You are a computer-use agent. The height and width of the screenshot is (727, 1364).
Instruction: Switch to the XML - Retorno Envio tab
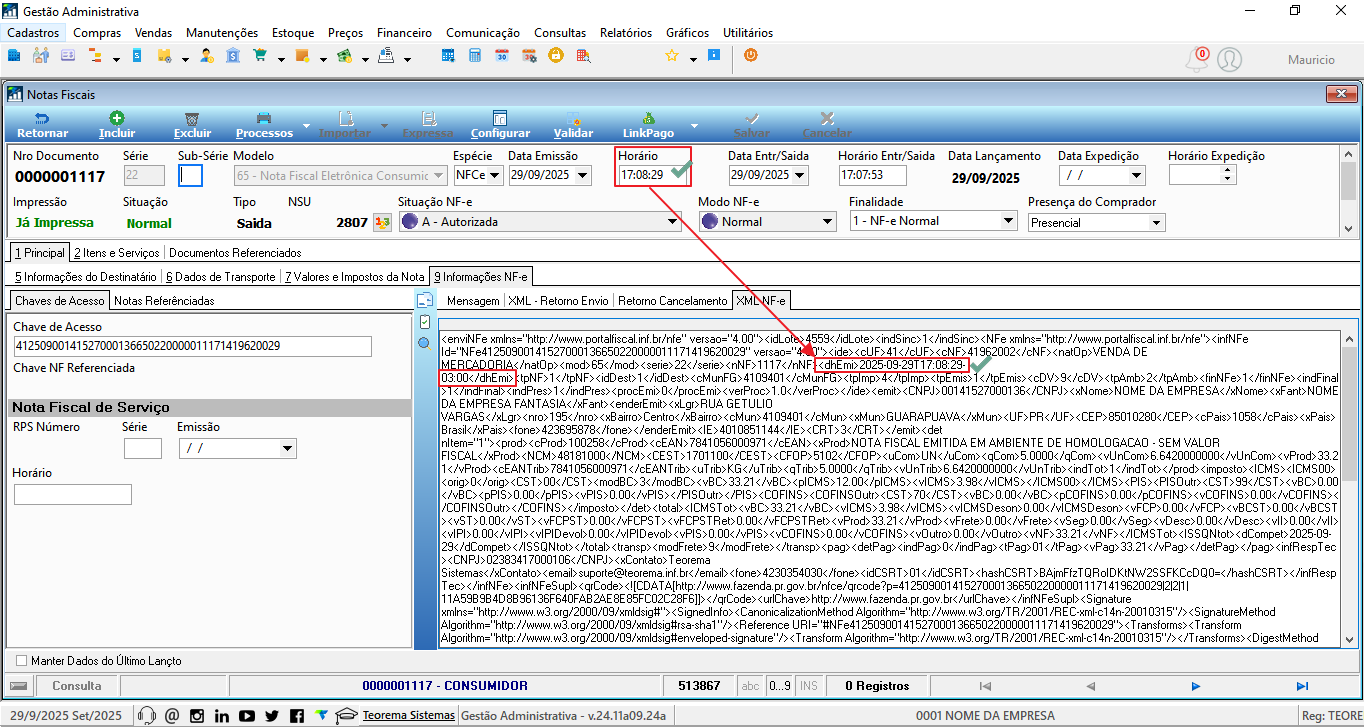coord(557,300)
